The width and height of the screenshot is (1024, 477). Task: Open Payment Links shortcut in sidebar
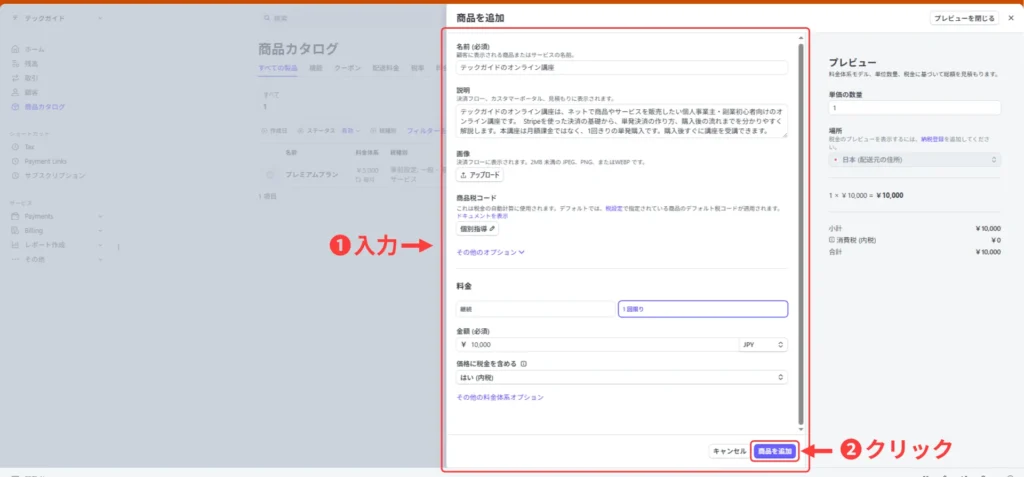(x=46, y=162)
